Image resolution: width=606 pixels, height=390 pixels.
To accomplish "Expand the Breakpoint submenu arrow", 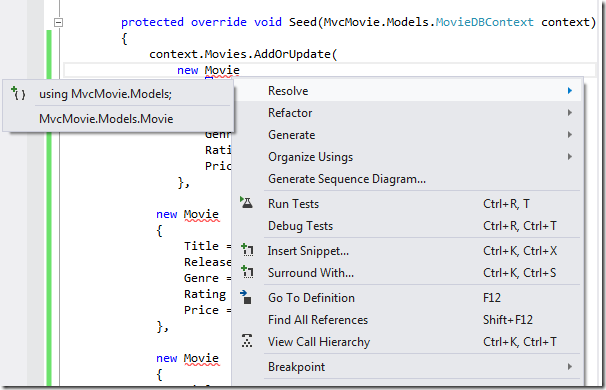I will (570, 366).
